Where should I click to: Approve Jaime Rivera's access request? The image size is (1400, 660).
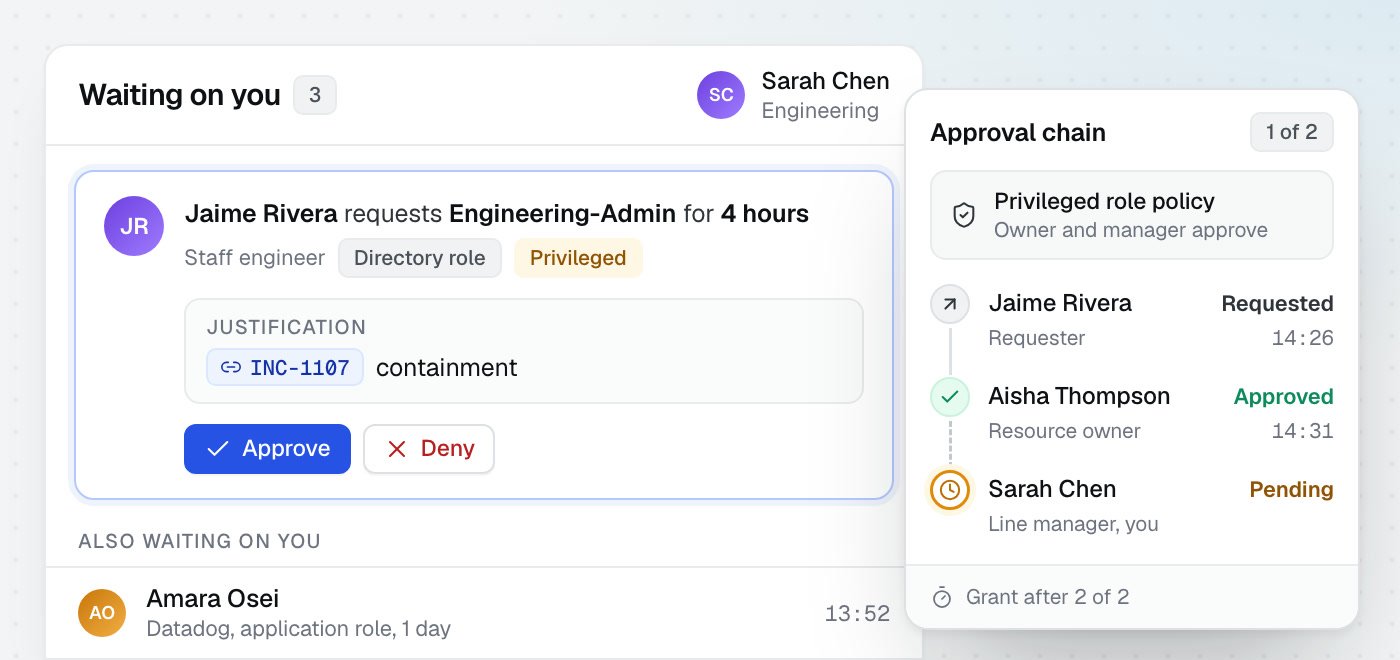pyautogui.click(x=267, y=449)
